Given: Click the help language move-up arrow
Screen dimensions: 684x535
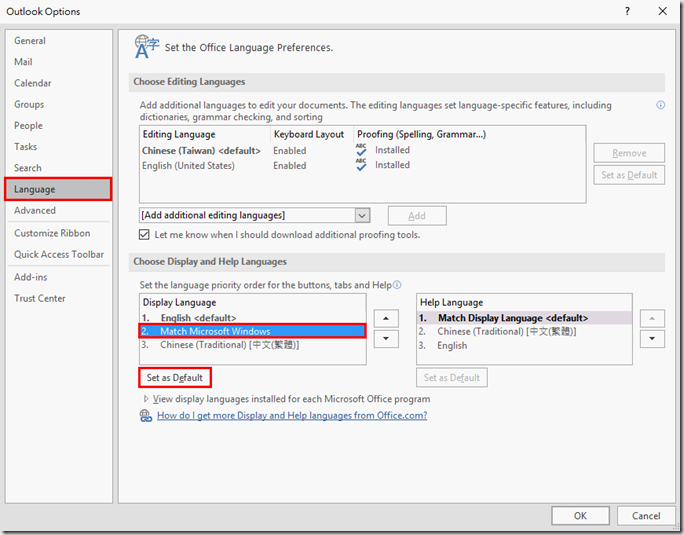Looking at the screenshot, I should [x=652, y=319].
